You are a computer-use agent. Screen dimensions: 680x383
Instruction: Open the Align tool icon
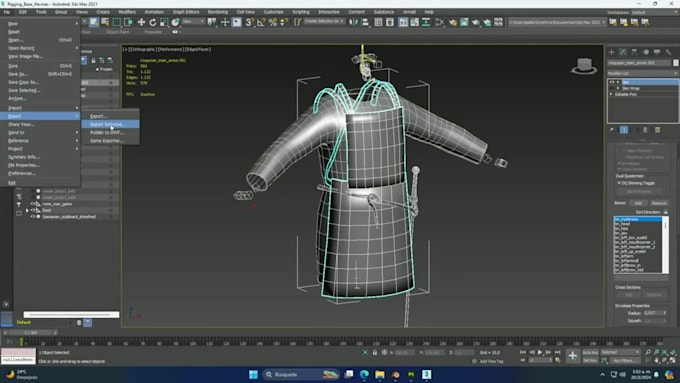pyautogui.click(x=365, y=22)
